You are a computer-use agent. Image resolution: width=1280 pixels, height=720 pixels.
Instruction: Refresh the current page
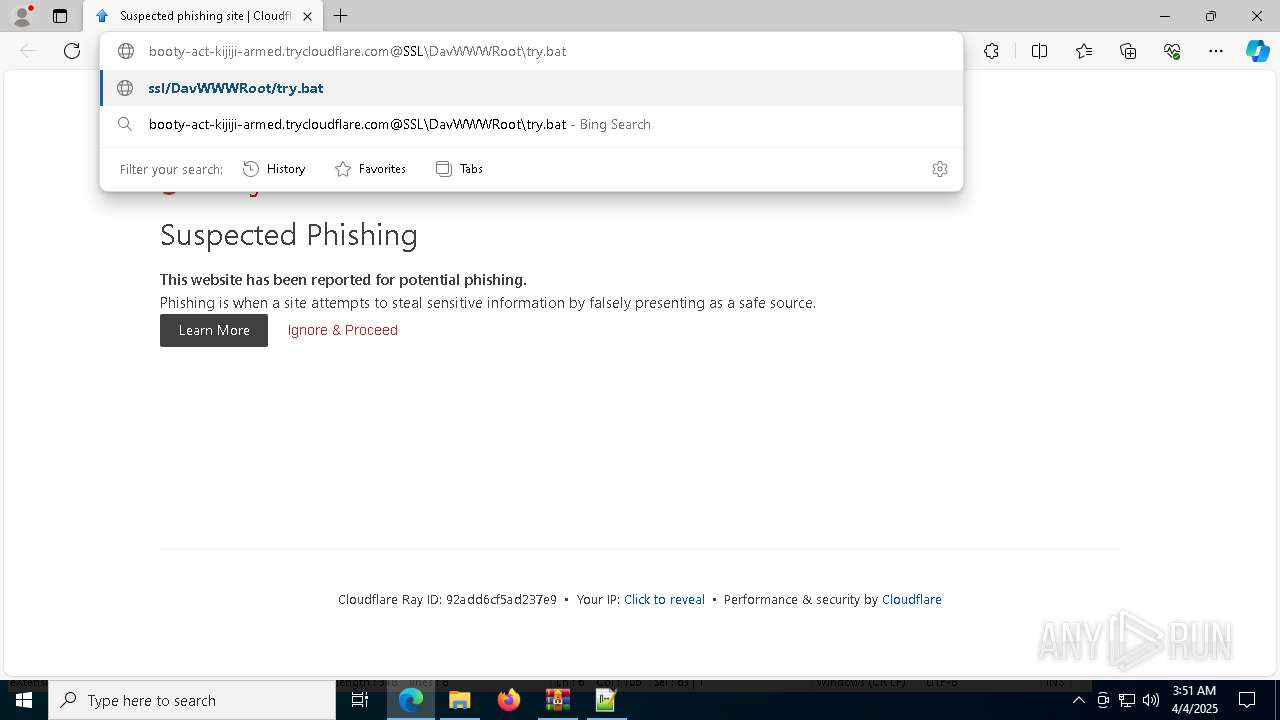tap(72, 51)
